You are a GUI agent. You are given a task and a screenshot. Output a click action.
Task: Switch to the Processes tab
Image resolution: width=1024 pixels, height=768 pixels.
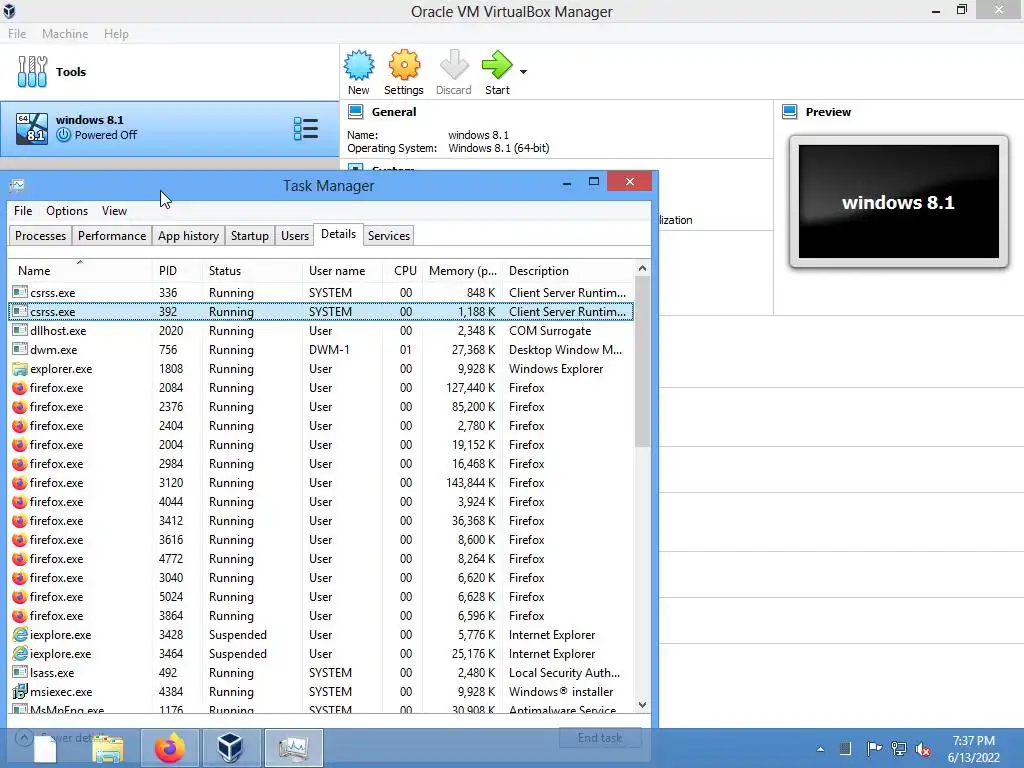[40, 236]
